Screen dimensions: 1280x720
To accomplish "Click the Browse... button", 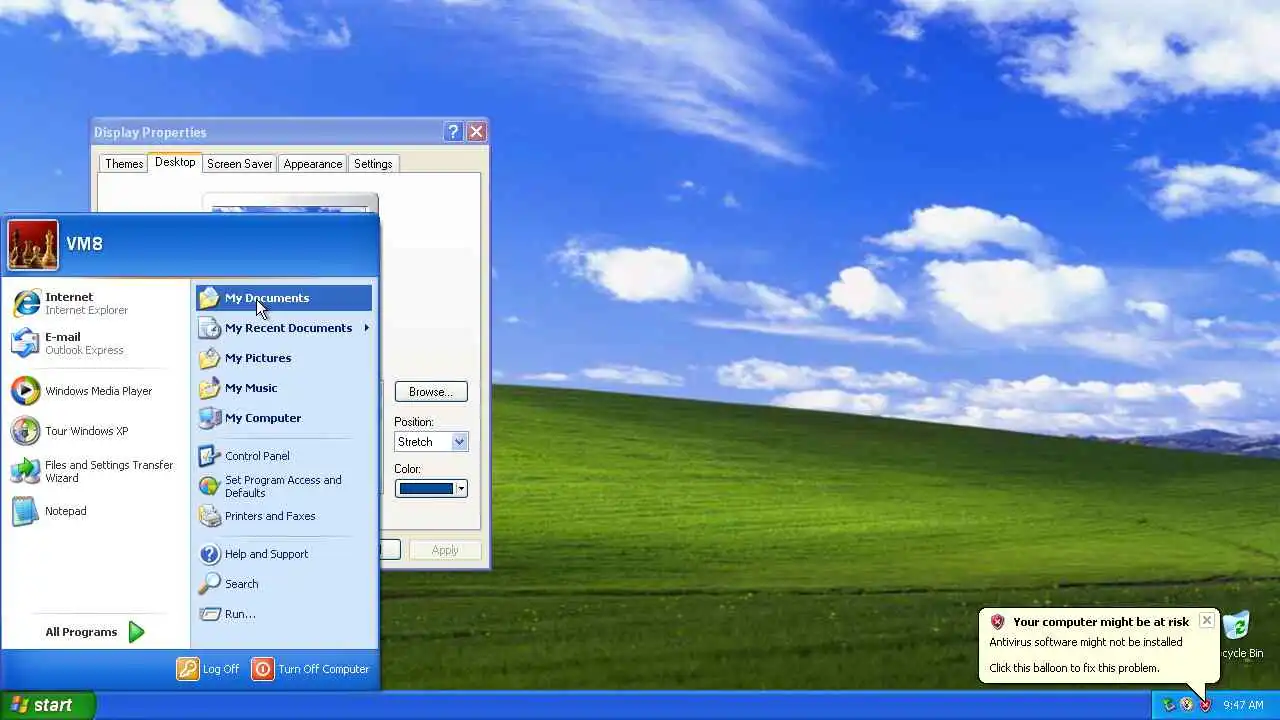I will [x=431, y=392].
